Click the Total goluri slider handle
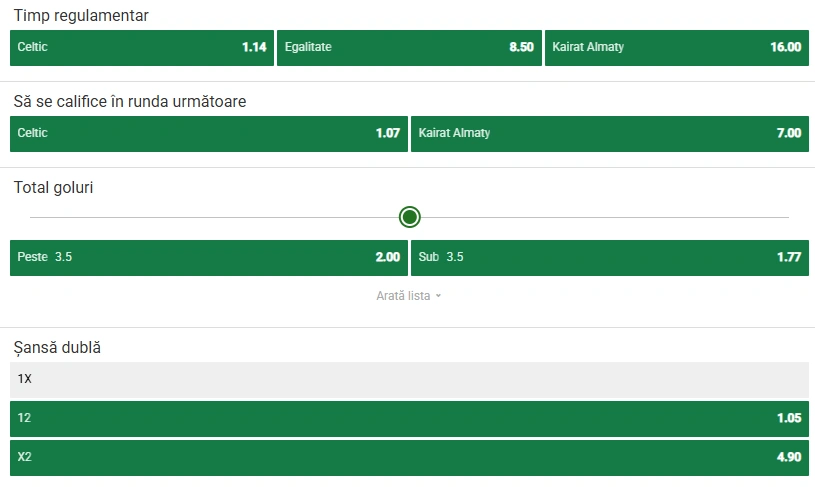This screenshot has width=815, height=487. [410, 217]
